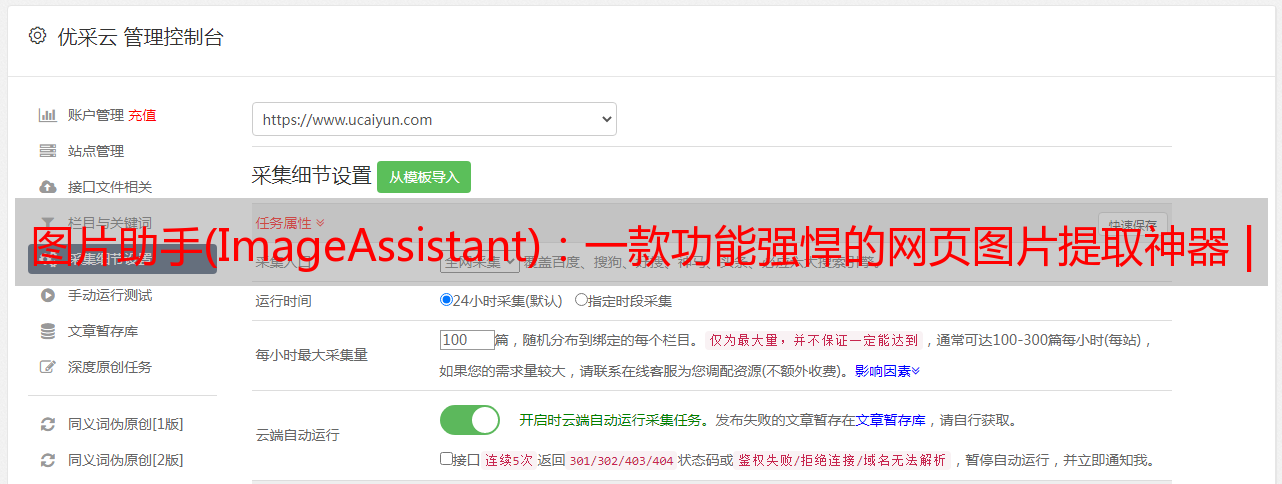1282x484 pixels.
Task: Open 同义词伪原创[2版] menu item
Action: tap(126, 460)
